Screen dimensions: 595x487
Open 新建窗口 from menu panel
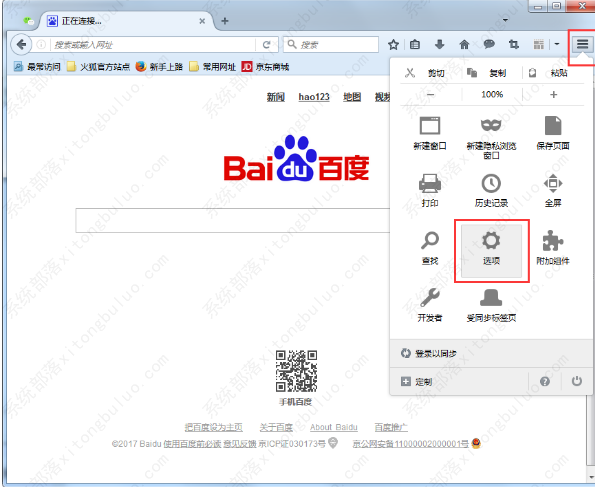(430, 133)
